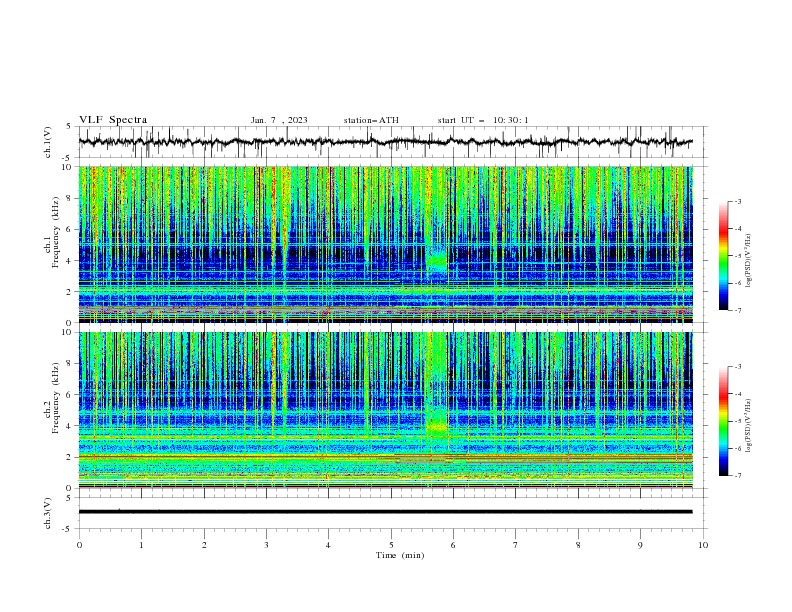Click the ch.3 flat waveform trace
The width and height of the screenshot is (792, 612).
click(385, 512)
